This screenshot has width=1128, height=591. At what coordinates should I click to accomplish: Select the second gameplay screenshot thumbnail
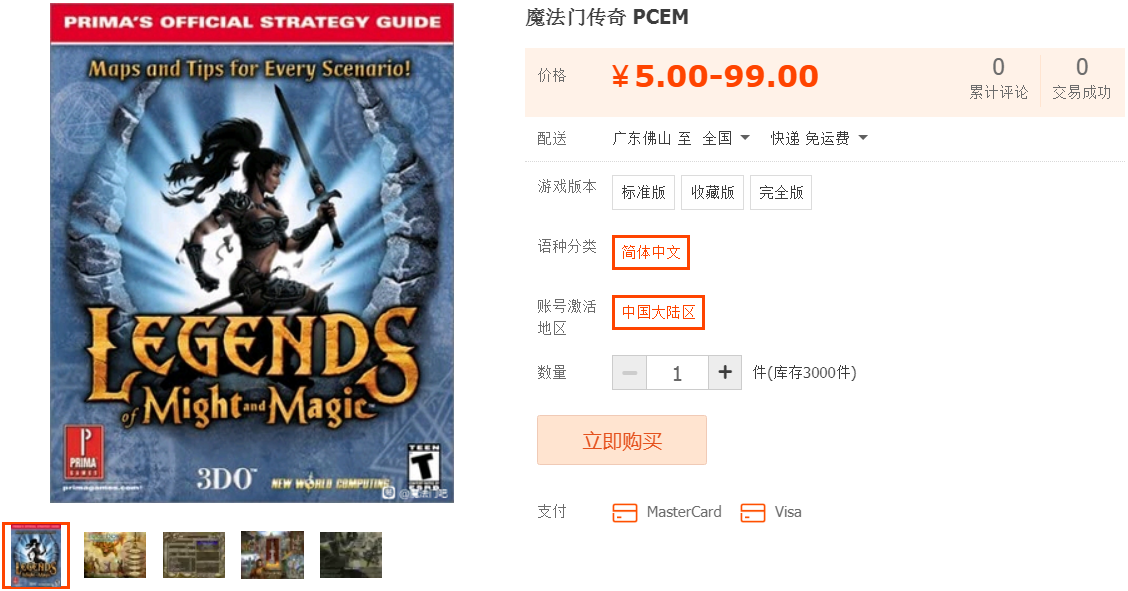click(115, 555)
